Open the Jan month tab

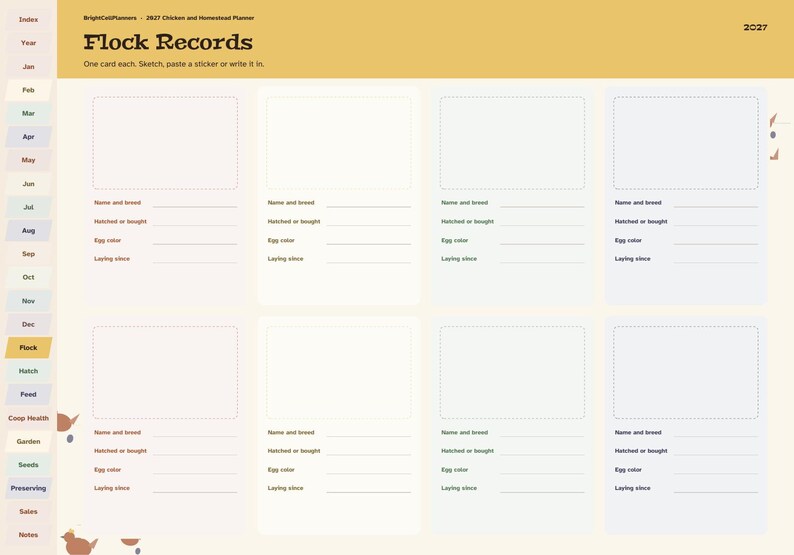(x=28, y=67)
